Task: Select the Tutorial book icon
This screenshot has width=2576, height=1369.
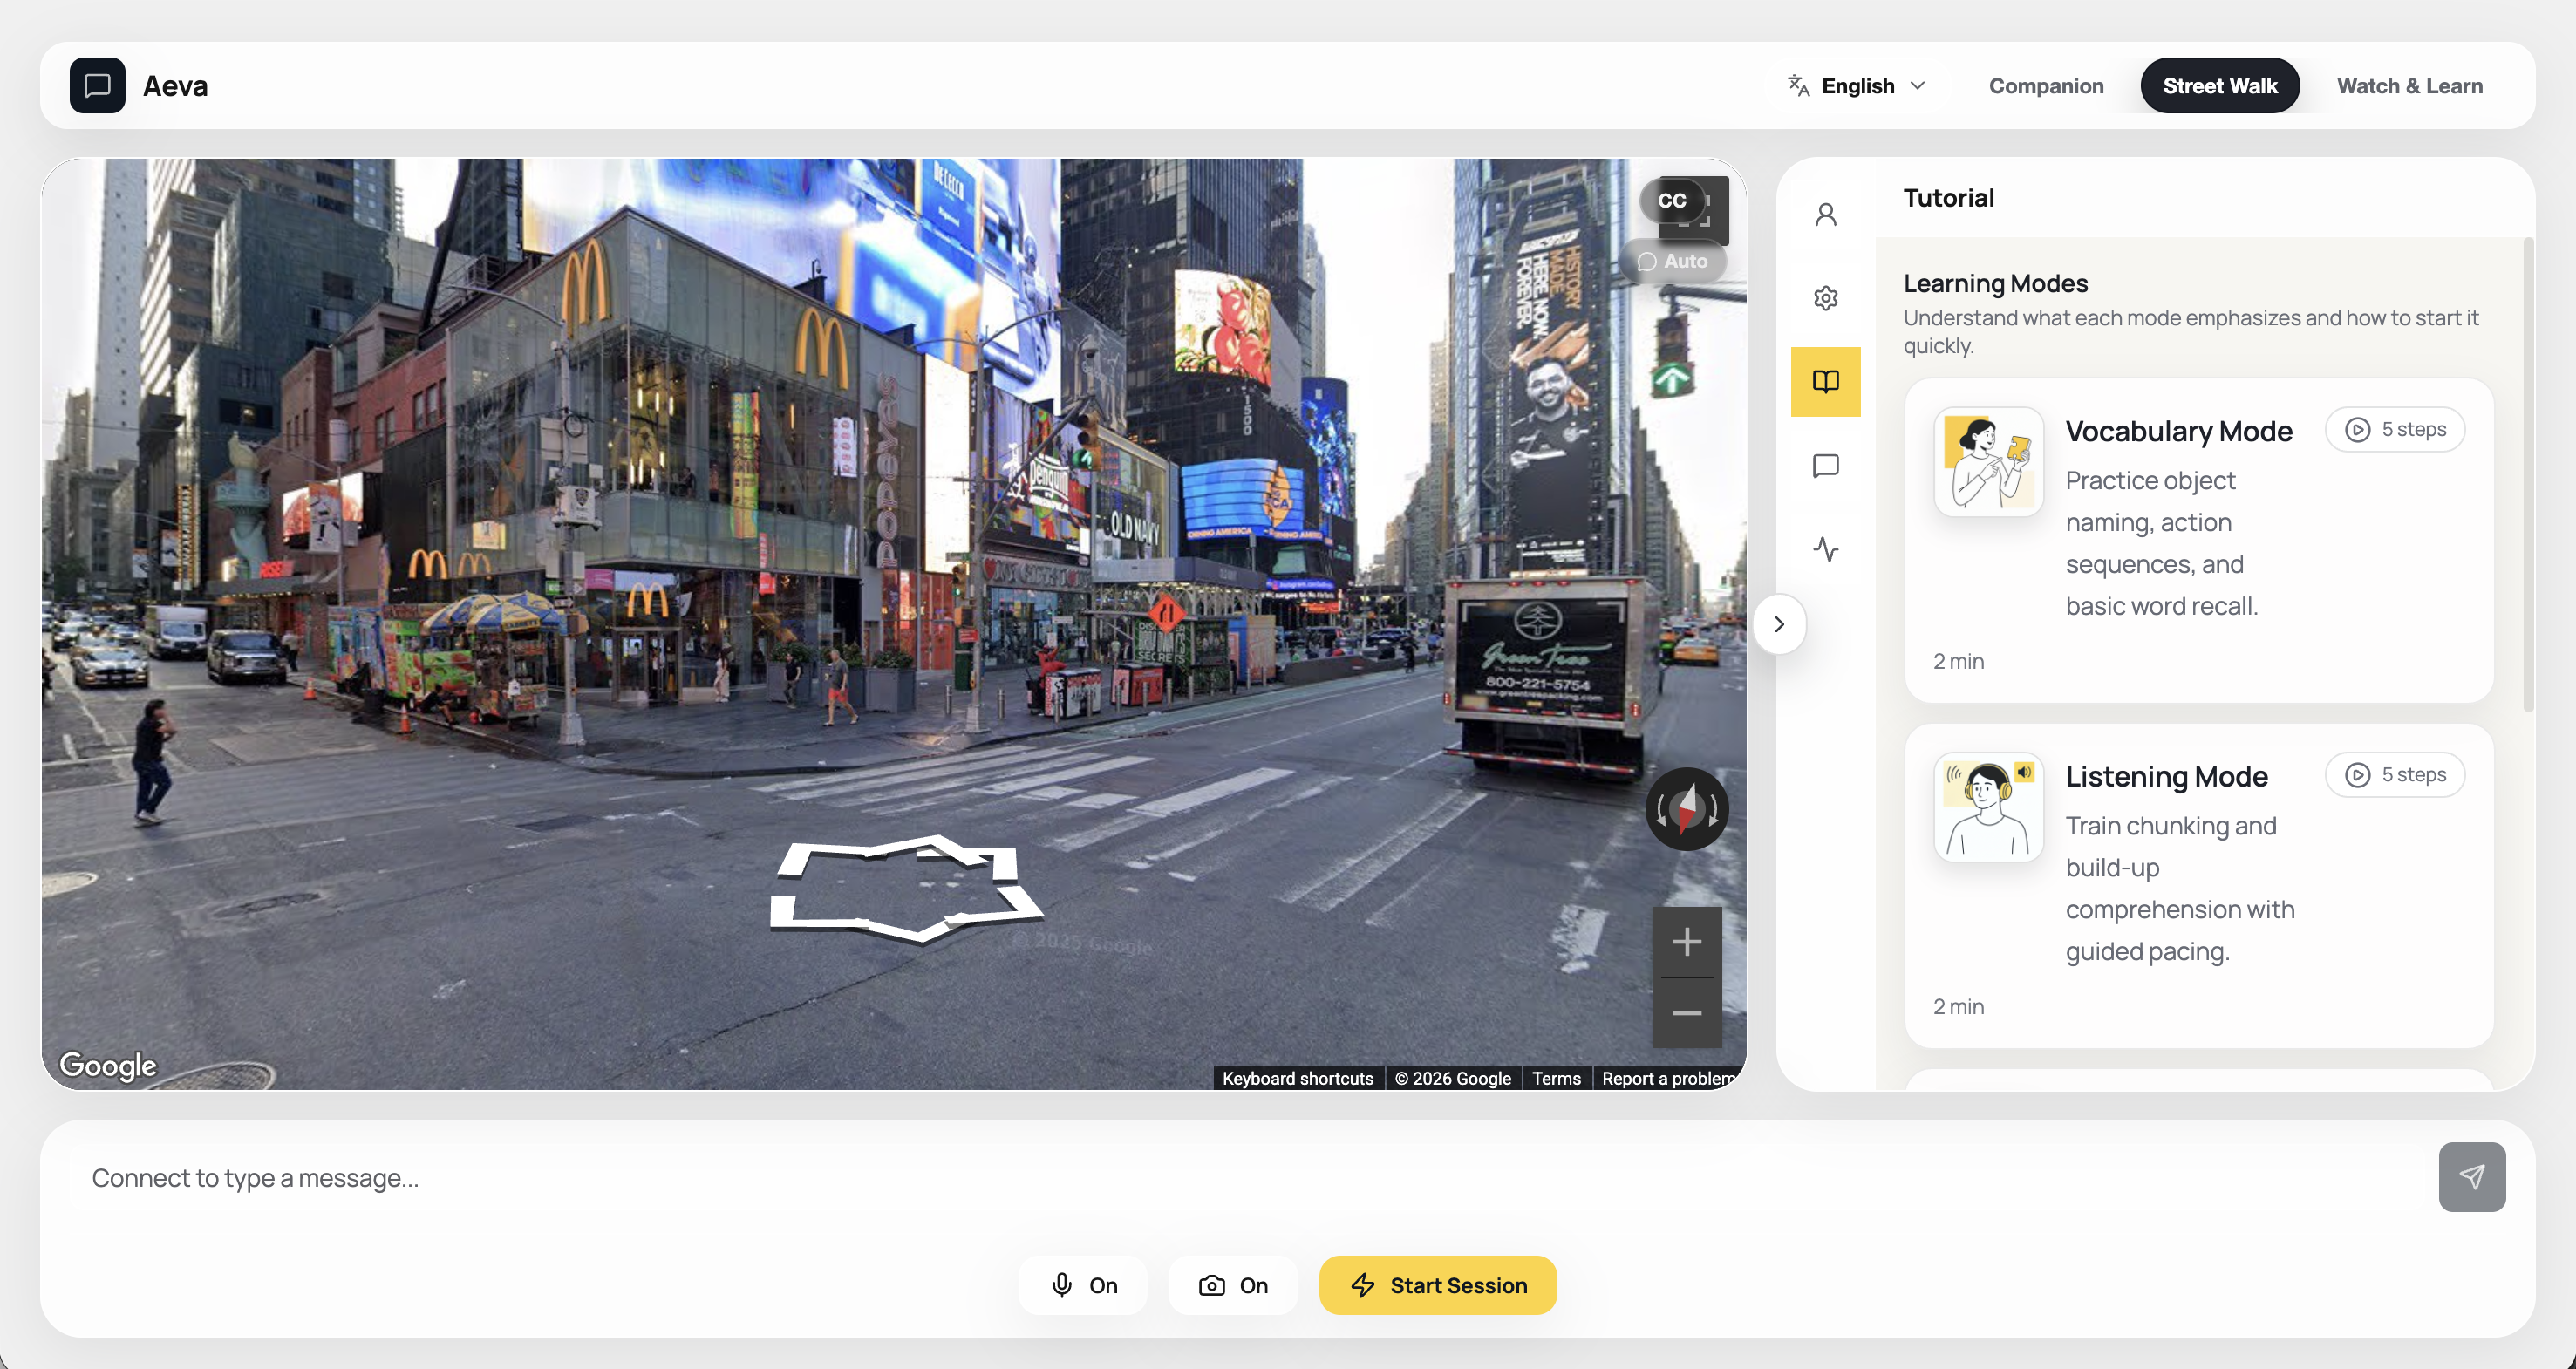Action: tap(1825, 381)
